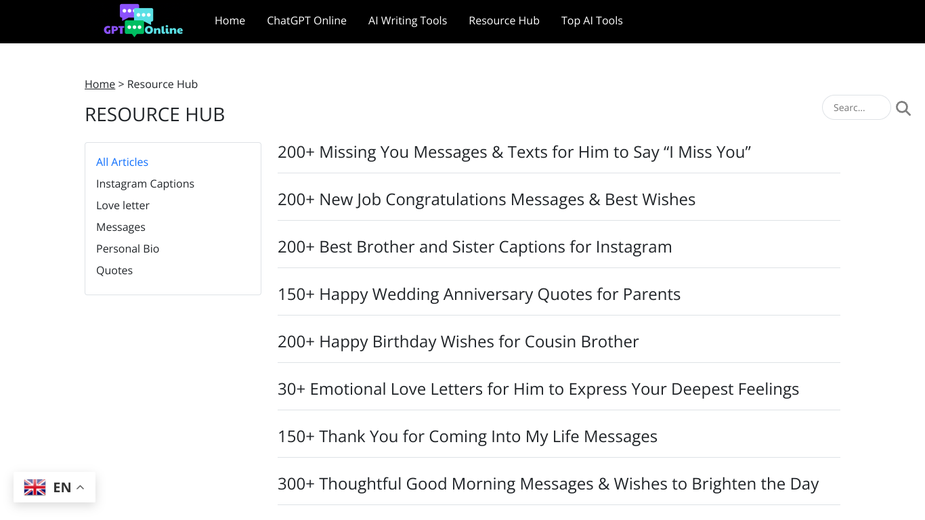Click the magnifying glass search icon

pos(903,108)
